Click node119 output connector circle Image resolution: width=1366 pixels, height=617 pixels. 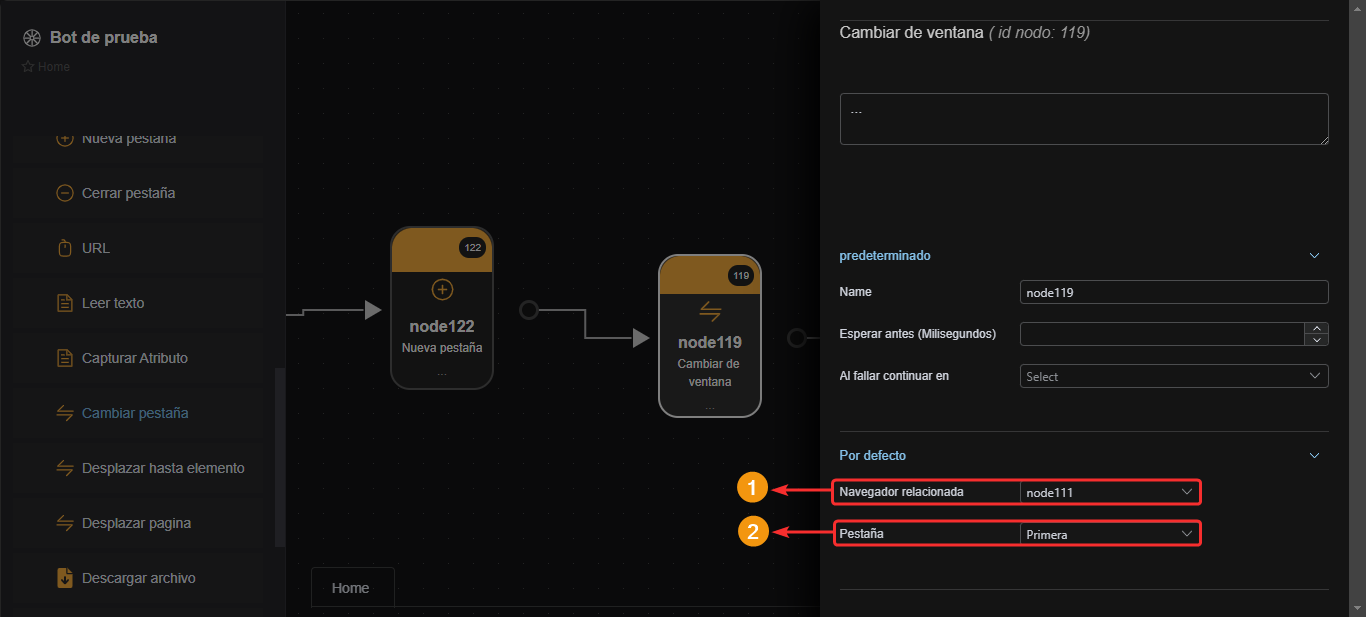tap(796, 338)
